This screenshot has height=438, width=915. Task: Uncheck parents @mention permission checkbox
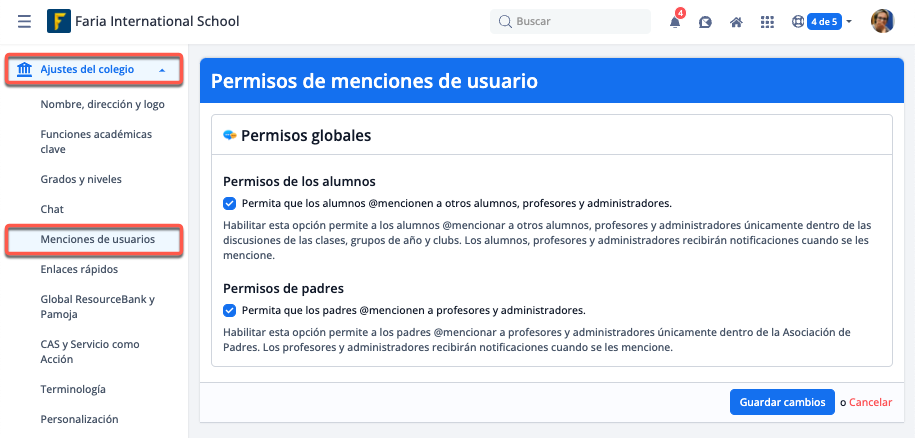[230, 310]
